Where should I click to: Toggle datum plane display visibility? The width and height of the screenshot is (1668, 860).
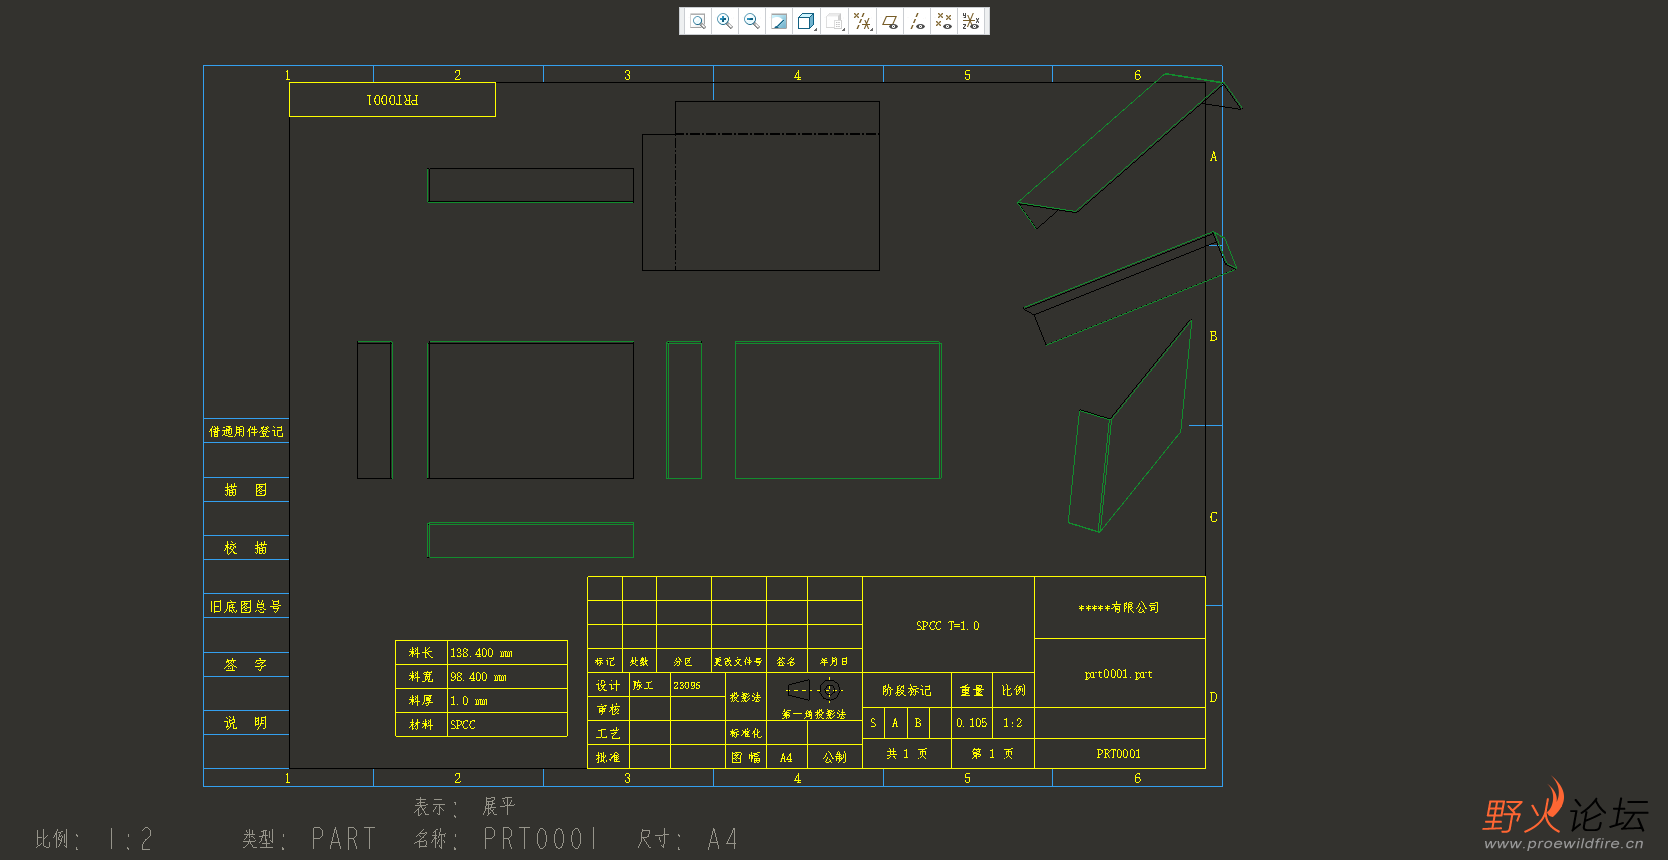click(x=890, y=21)
